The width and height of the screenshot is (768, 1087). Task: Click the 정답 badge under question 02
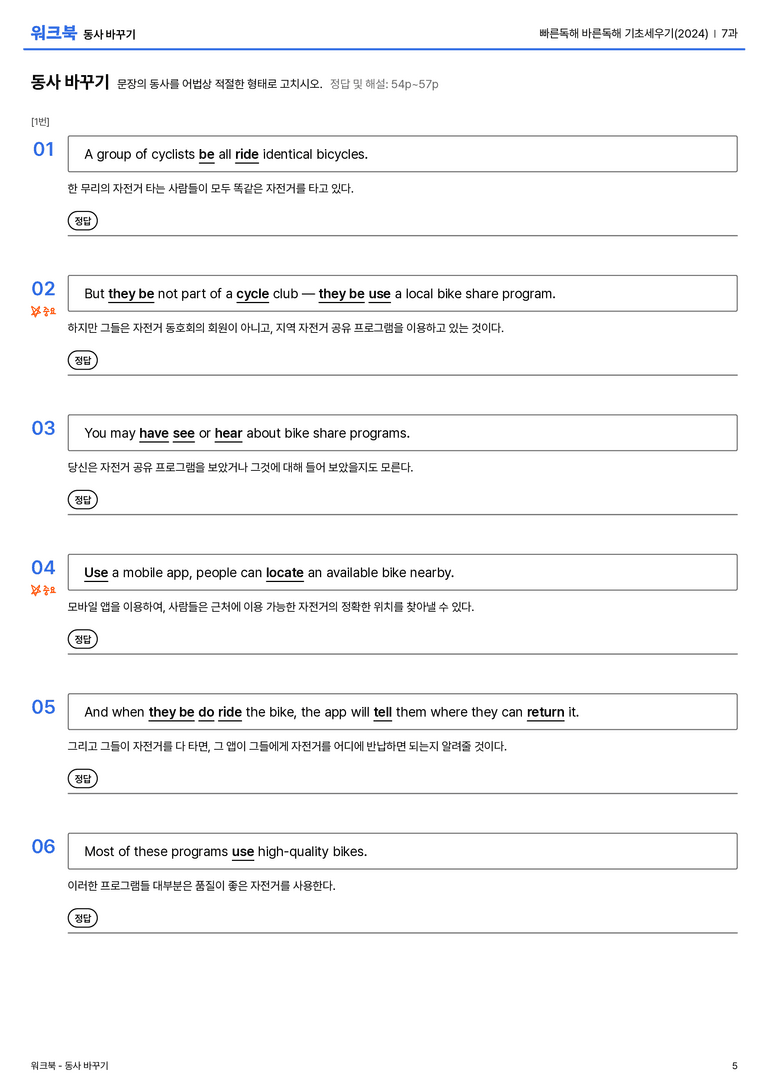pos(82,360)
